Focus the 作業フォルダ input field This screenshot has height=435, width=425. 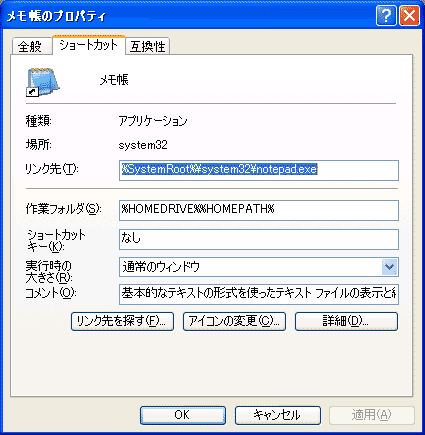click(259, 210)
